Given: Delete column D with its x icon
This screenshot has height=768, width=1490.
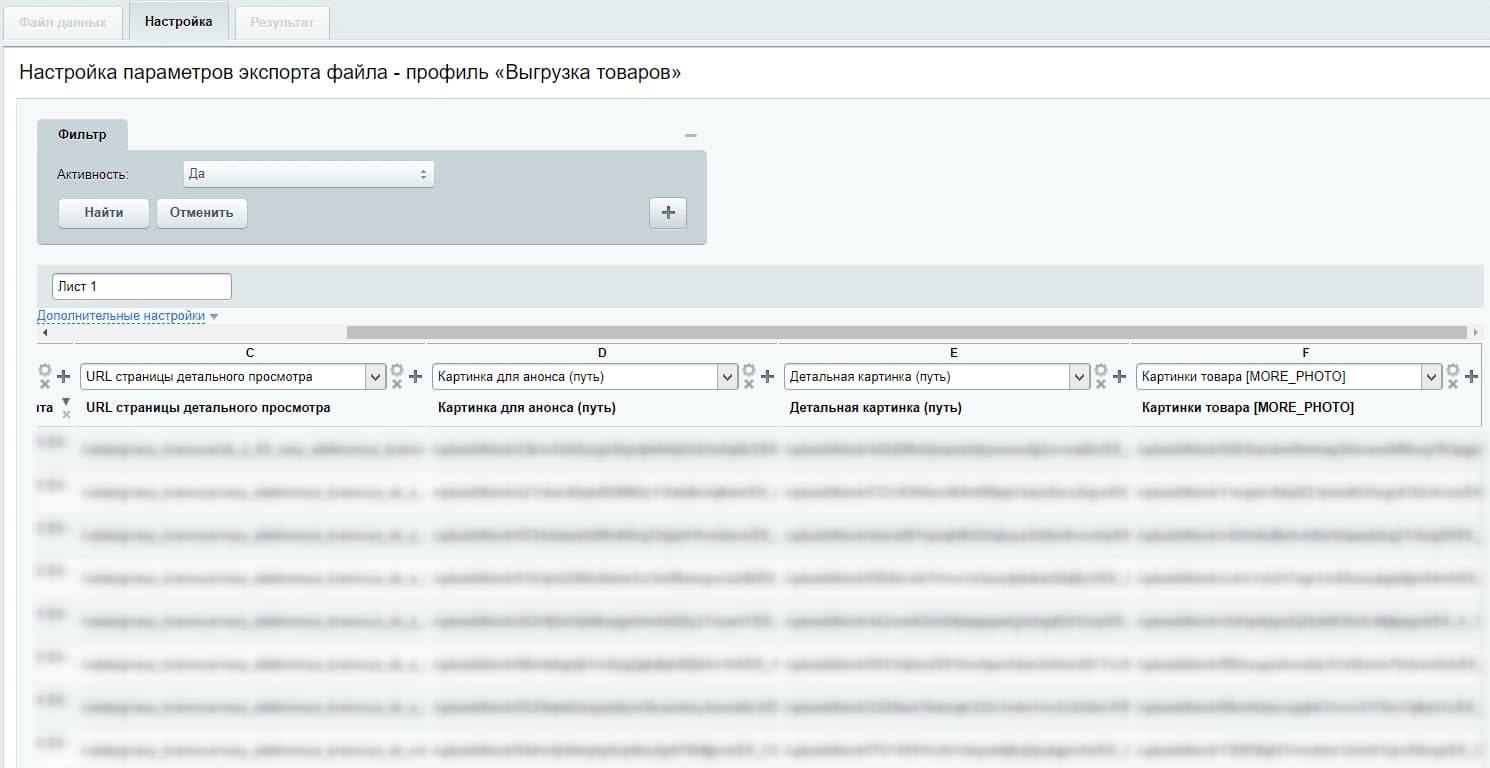Looking at the screenshot, I should click(750, 383).
